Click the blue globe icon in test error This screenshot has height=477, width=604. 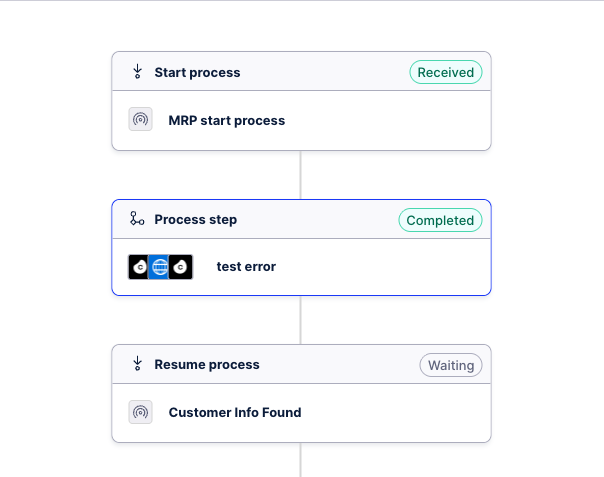point(160,267)
